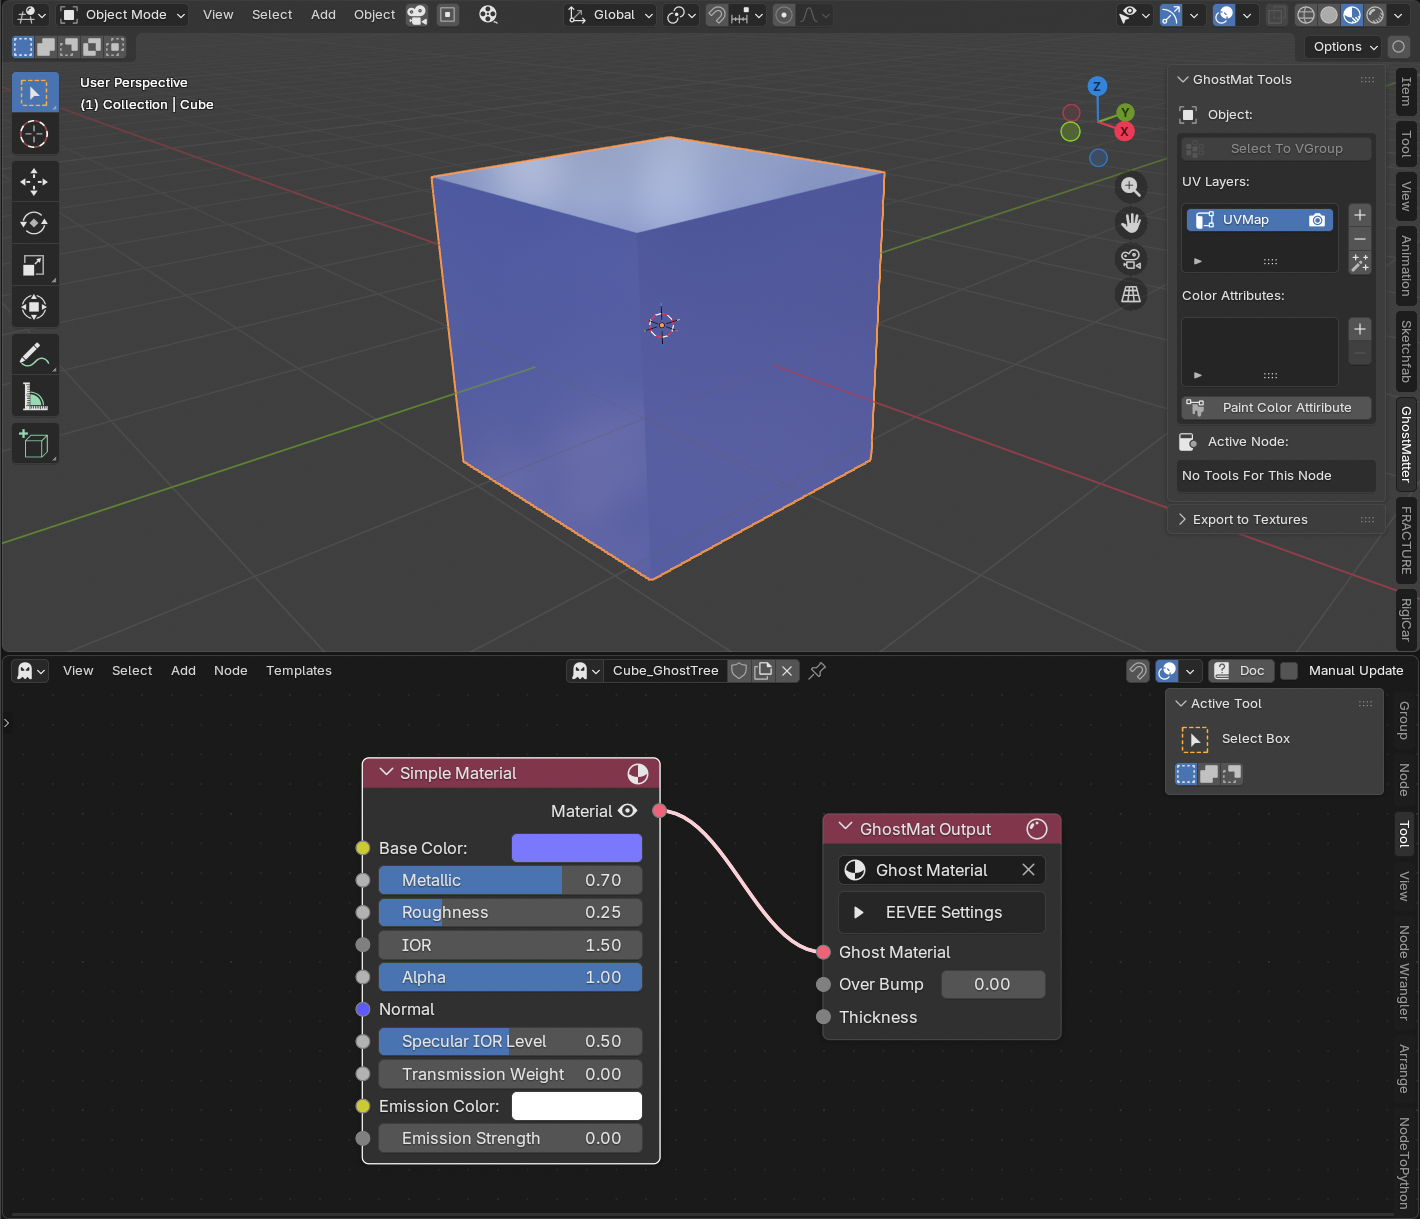This screenshot has width=1420, height=1219.
Task: Switch to the Node Wrangler sidebar tab
Action: (1404, 973)
